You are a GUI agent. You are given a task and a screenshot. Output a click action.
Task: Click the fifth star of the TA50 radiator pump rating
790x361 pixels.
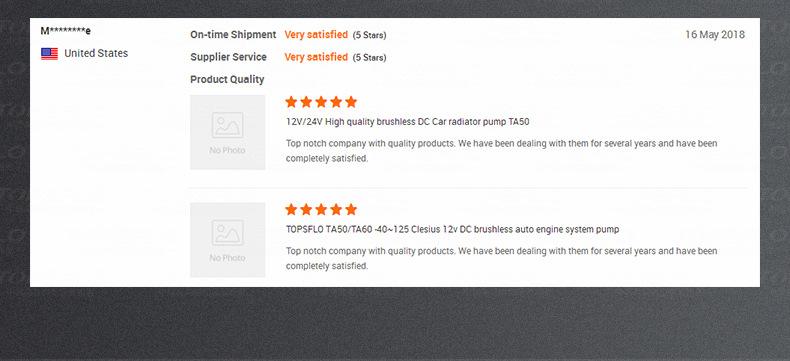(351, 102)
